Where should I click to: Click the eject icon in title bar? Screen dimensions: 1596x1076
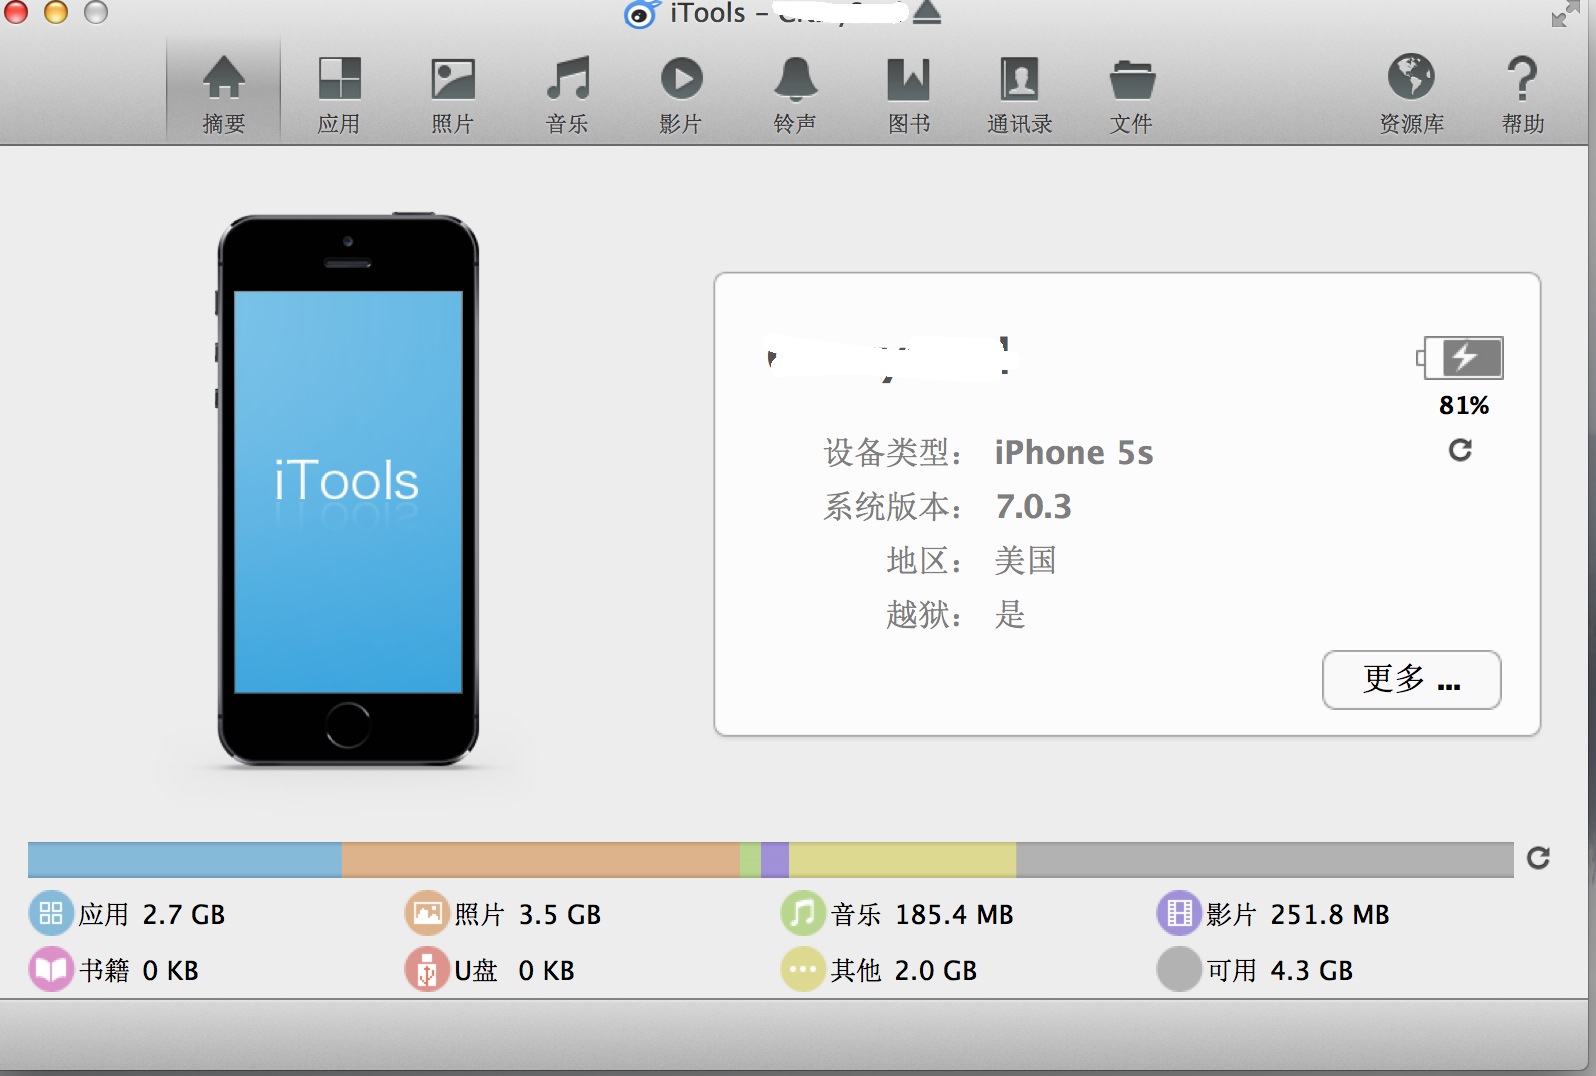(x=927, y=12)
